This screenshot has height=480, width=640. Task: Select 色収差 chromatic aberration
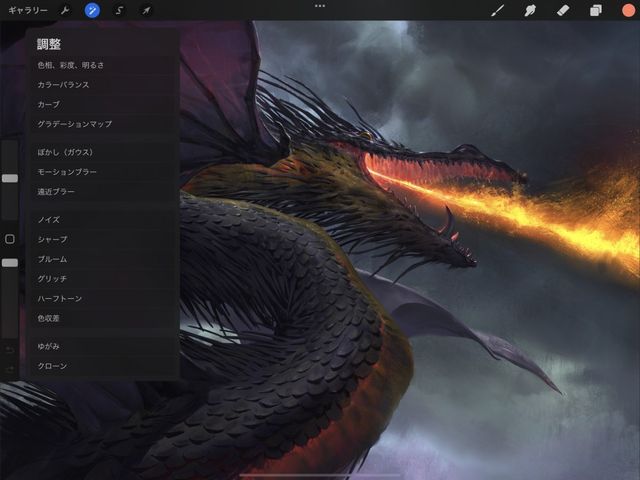click(x=104, y=318)
